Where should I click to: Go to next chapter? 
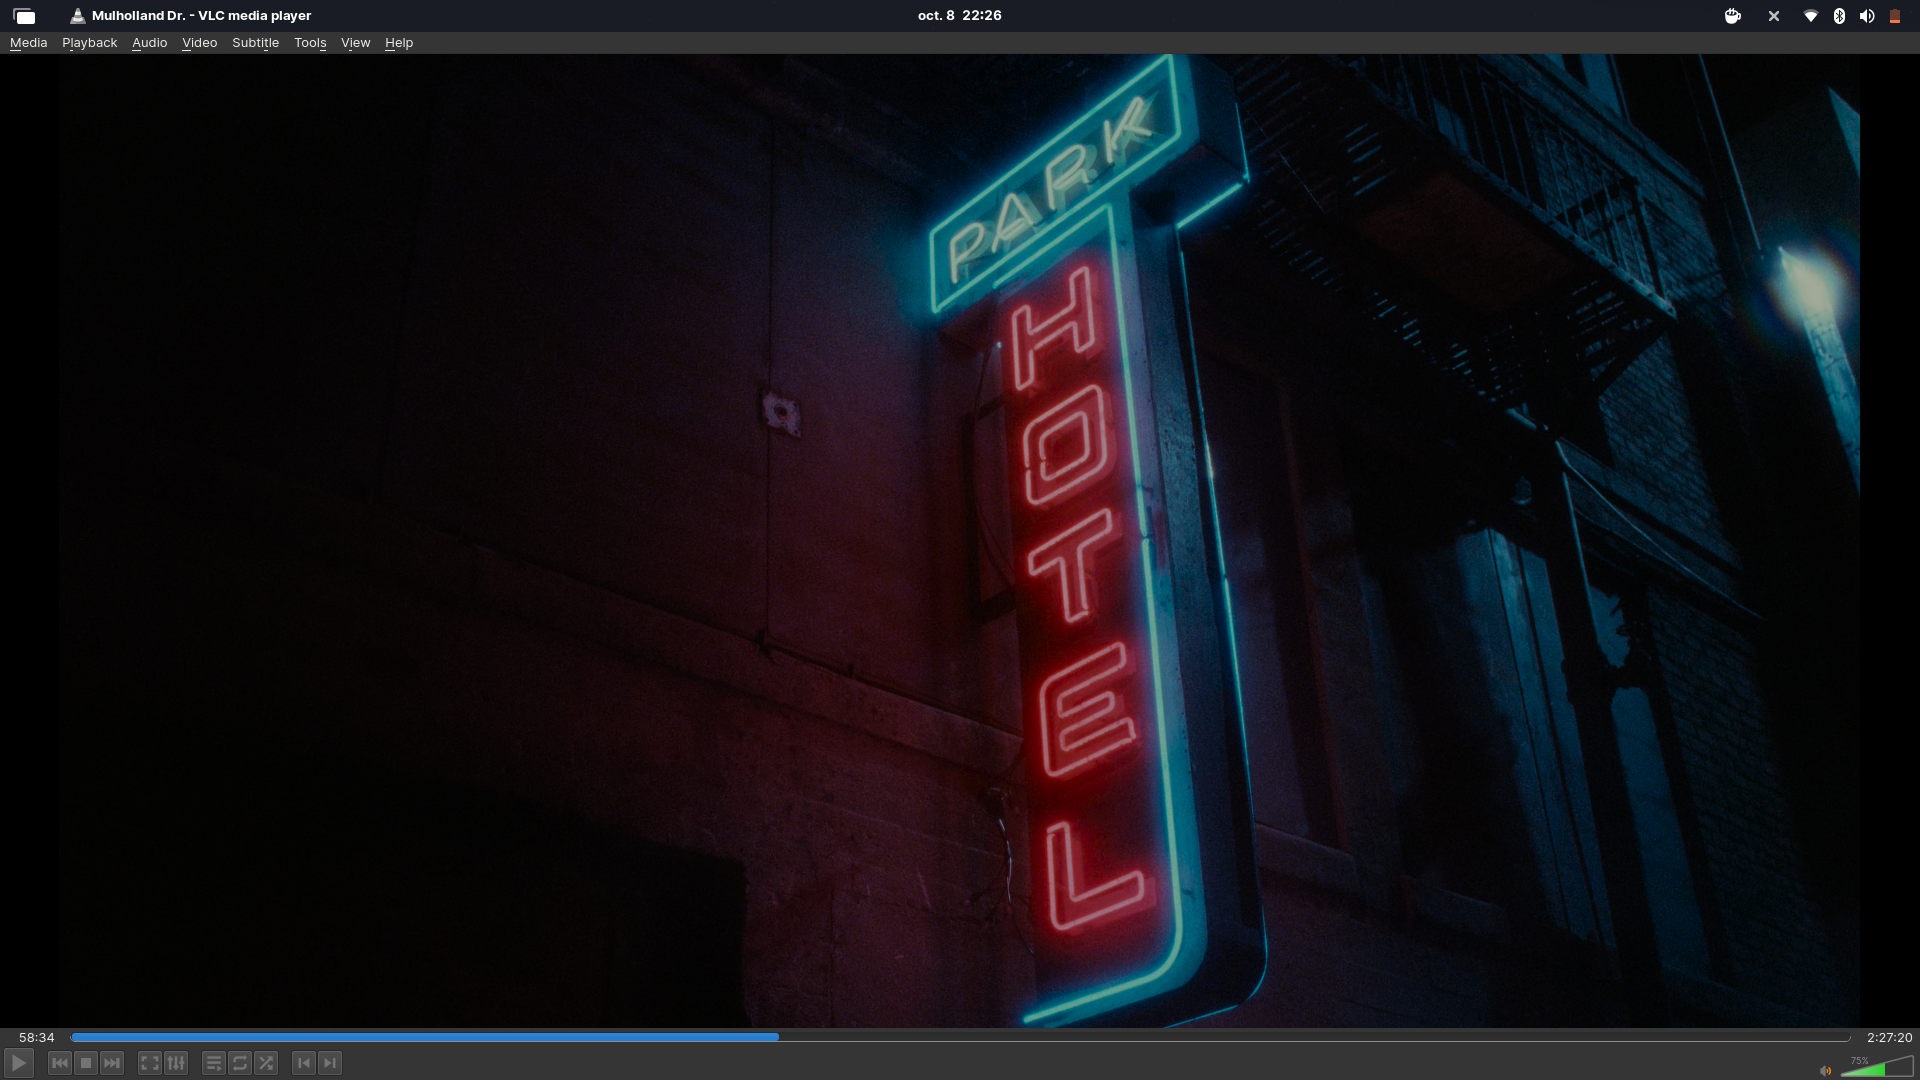coord(330,1063)
